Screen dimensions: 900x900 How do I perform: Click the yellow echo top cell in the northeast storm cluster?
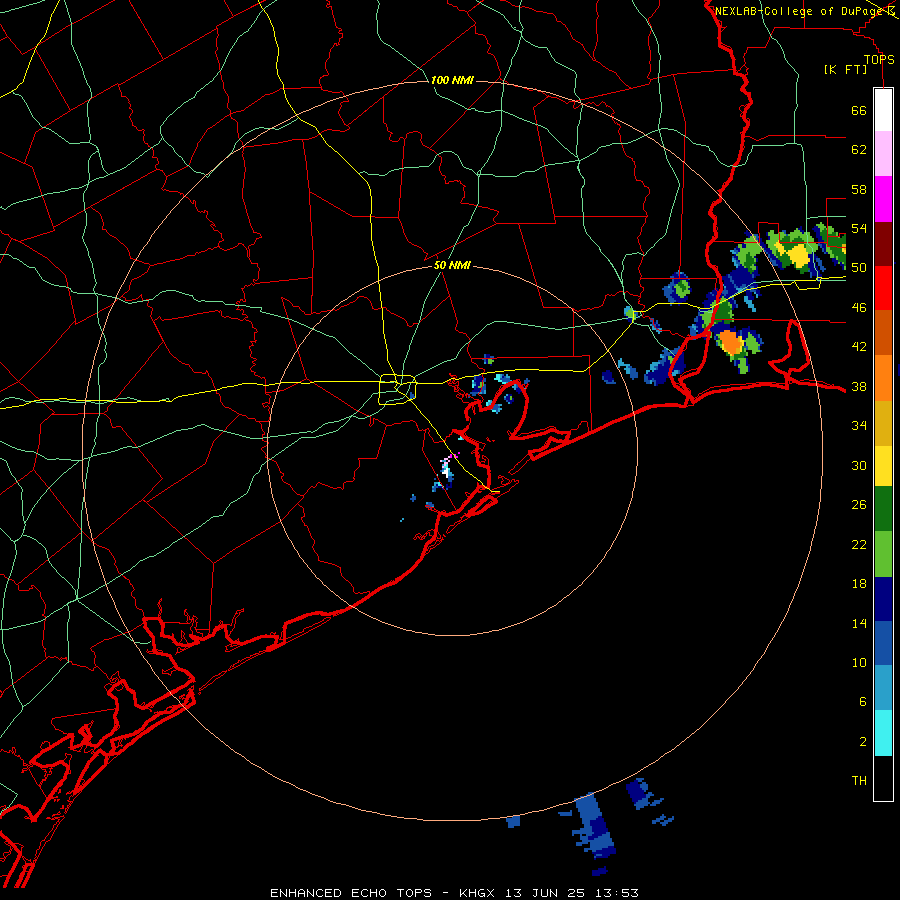point(797,254)
